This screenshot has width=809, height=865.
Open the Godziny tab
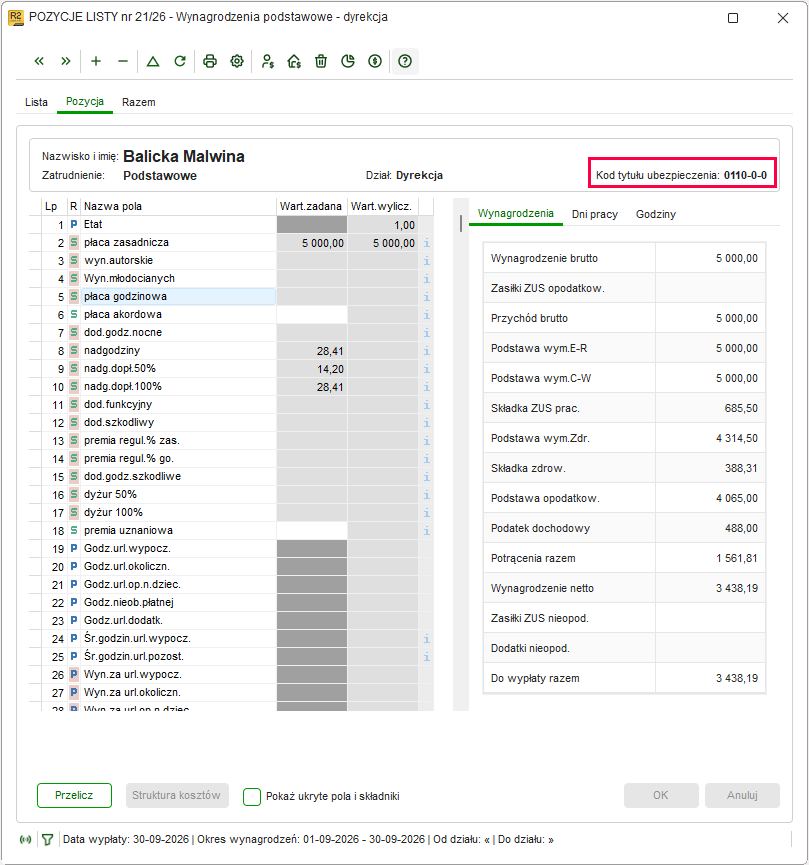pyautogui.click(x=656, y=214)
